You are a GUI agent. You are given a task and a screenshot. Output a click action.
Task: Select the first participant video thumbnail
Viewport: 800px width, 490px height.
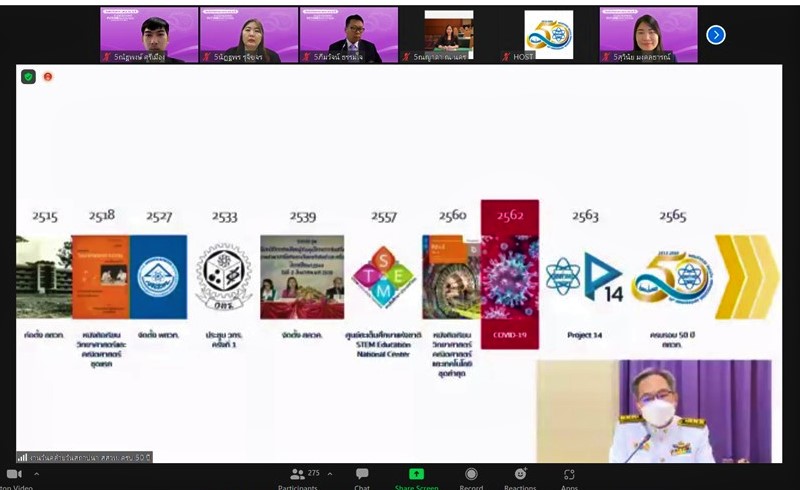[149, 35]
